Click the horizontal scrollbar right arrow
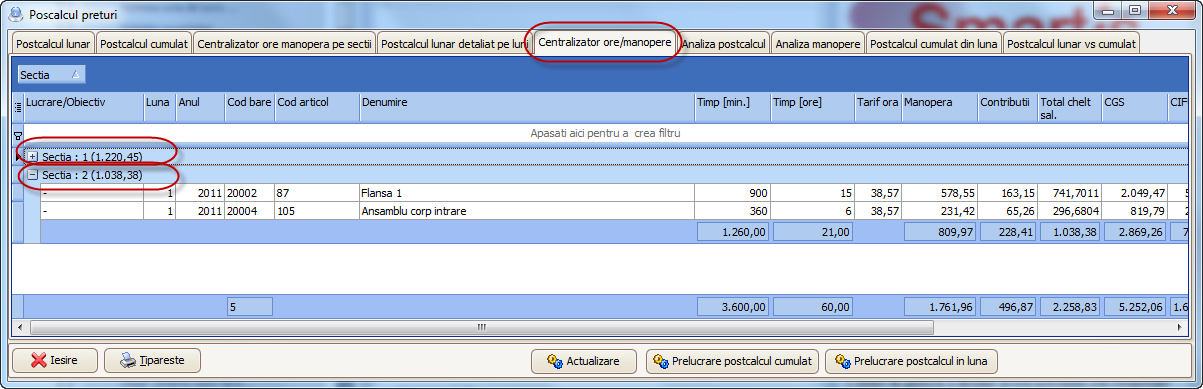 1181,327
